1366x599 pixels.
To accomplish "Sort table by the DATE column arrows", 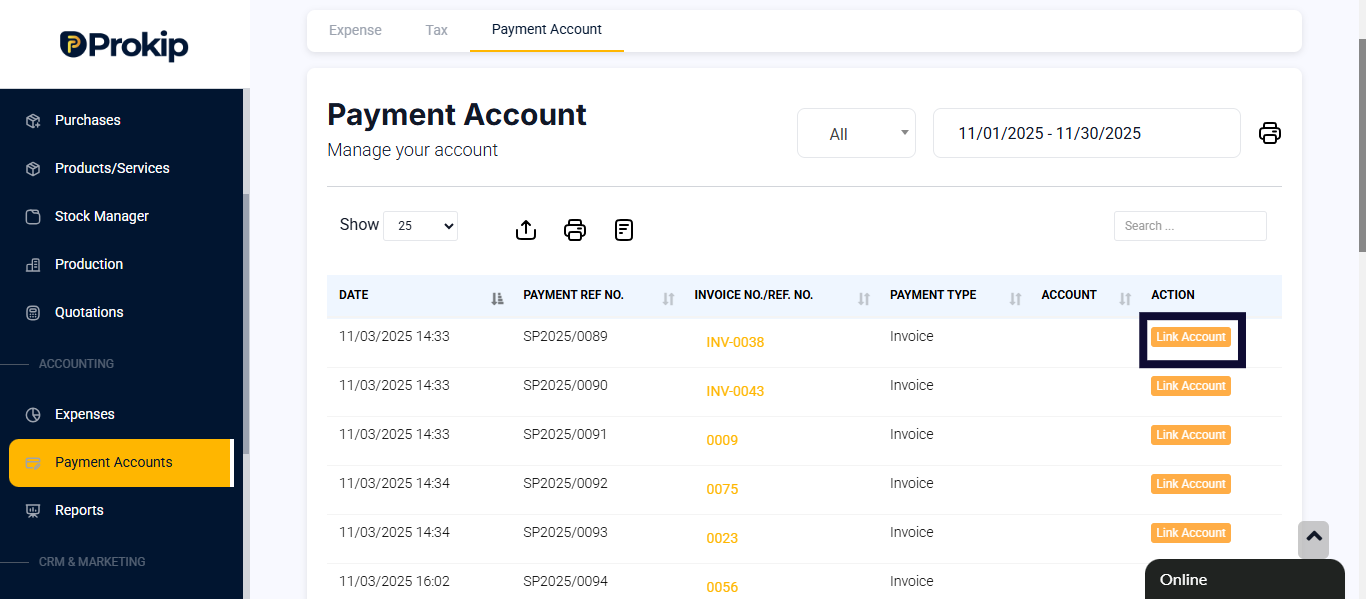I will point(497,298).
